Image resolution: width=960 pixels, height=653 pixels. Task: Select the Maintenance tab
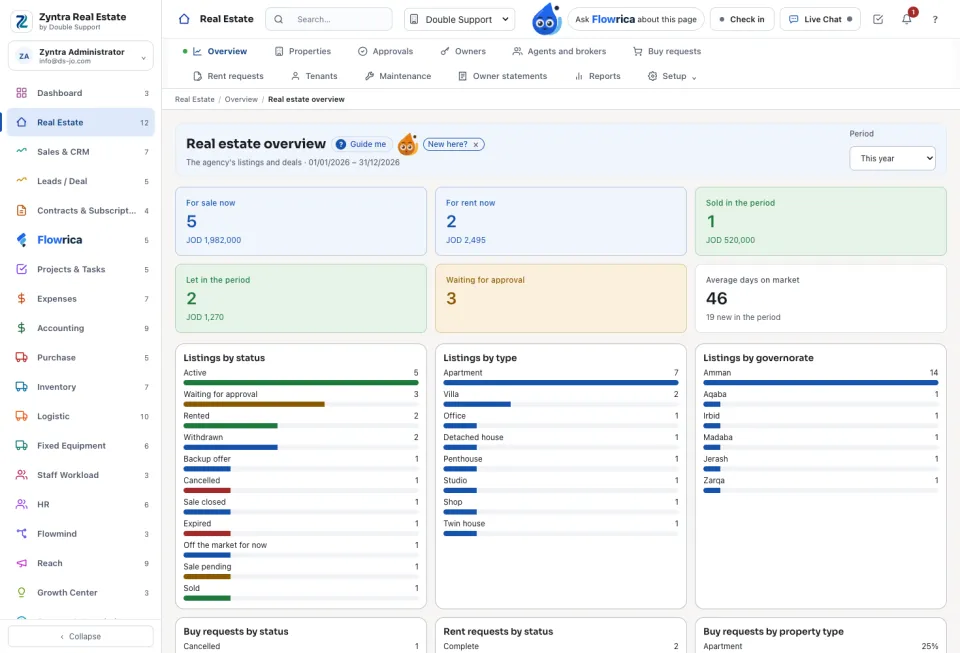(x=398, y=76)
